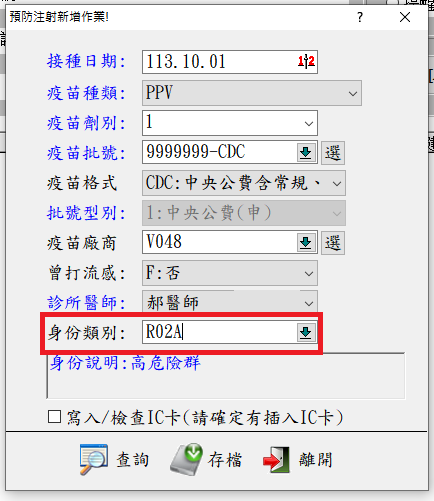
Task: Click green arrow icon in 身份類別 field
Action: click(x=306, y=333)
